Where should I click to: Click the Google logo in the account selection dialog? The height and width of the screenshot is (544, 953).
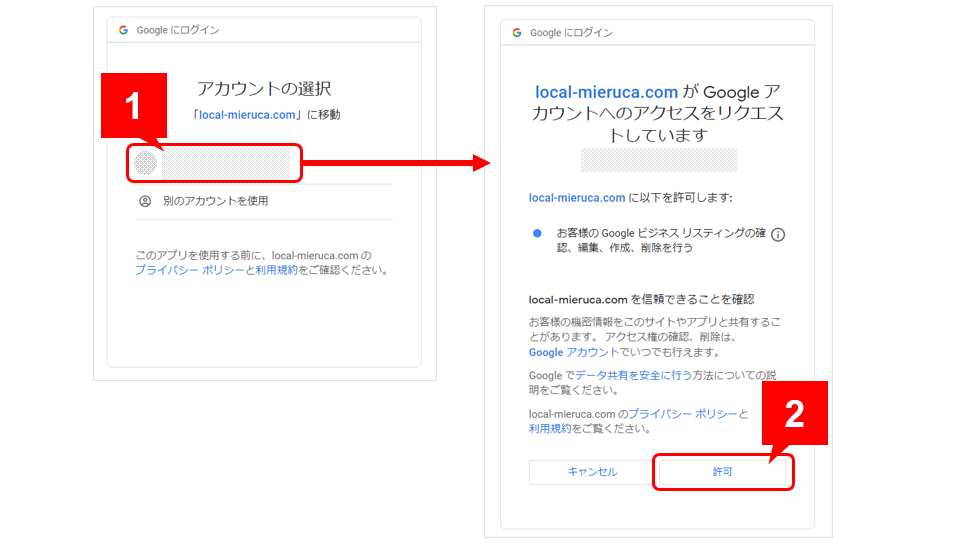point(123,30)
